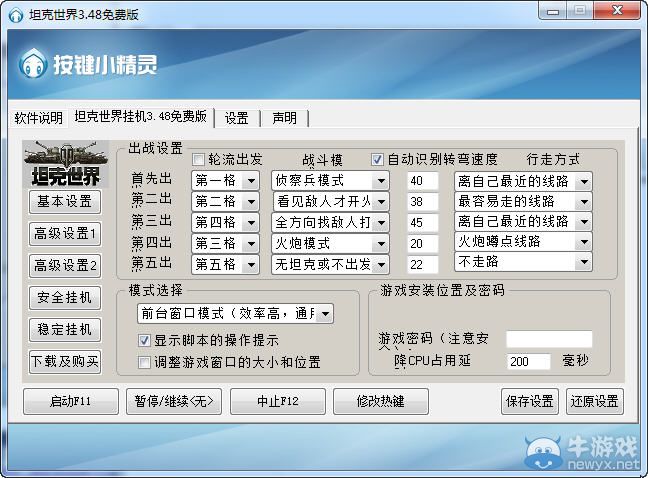Open the 第四格 slot dropdown
648x478 pixels.
click(226, 223)
